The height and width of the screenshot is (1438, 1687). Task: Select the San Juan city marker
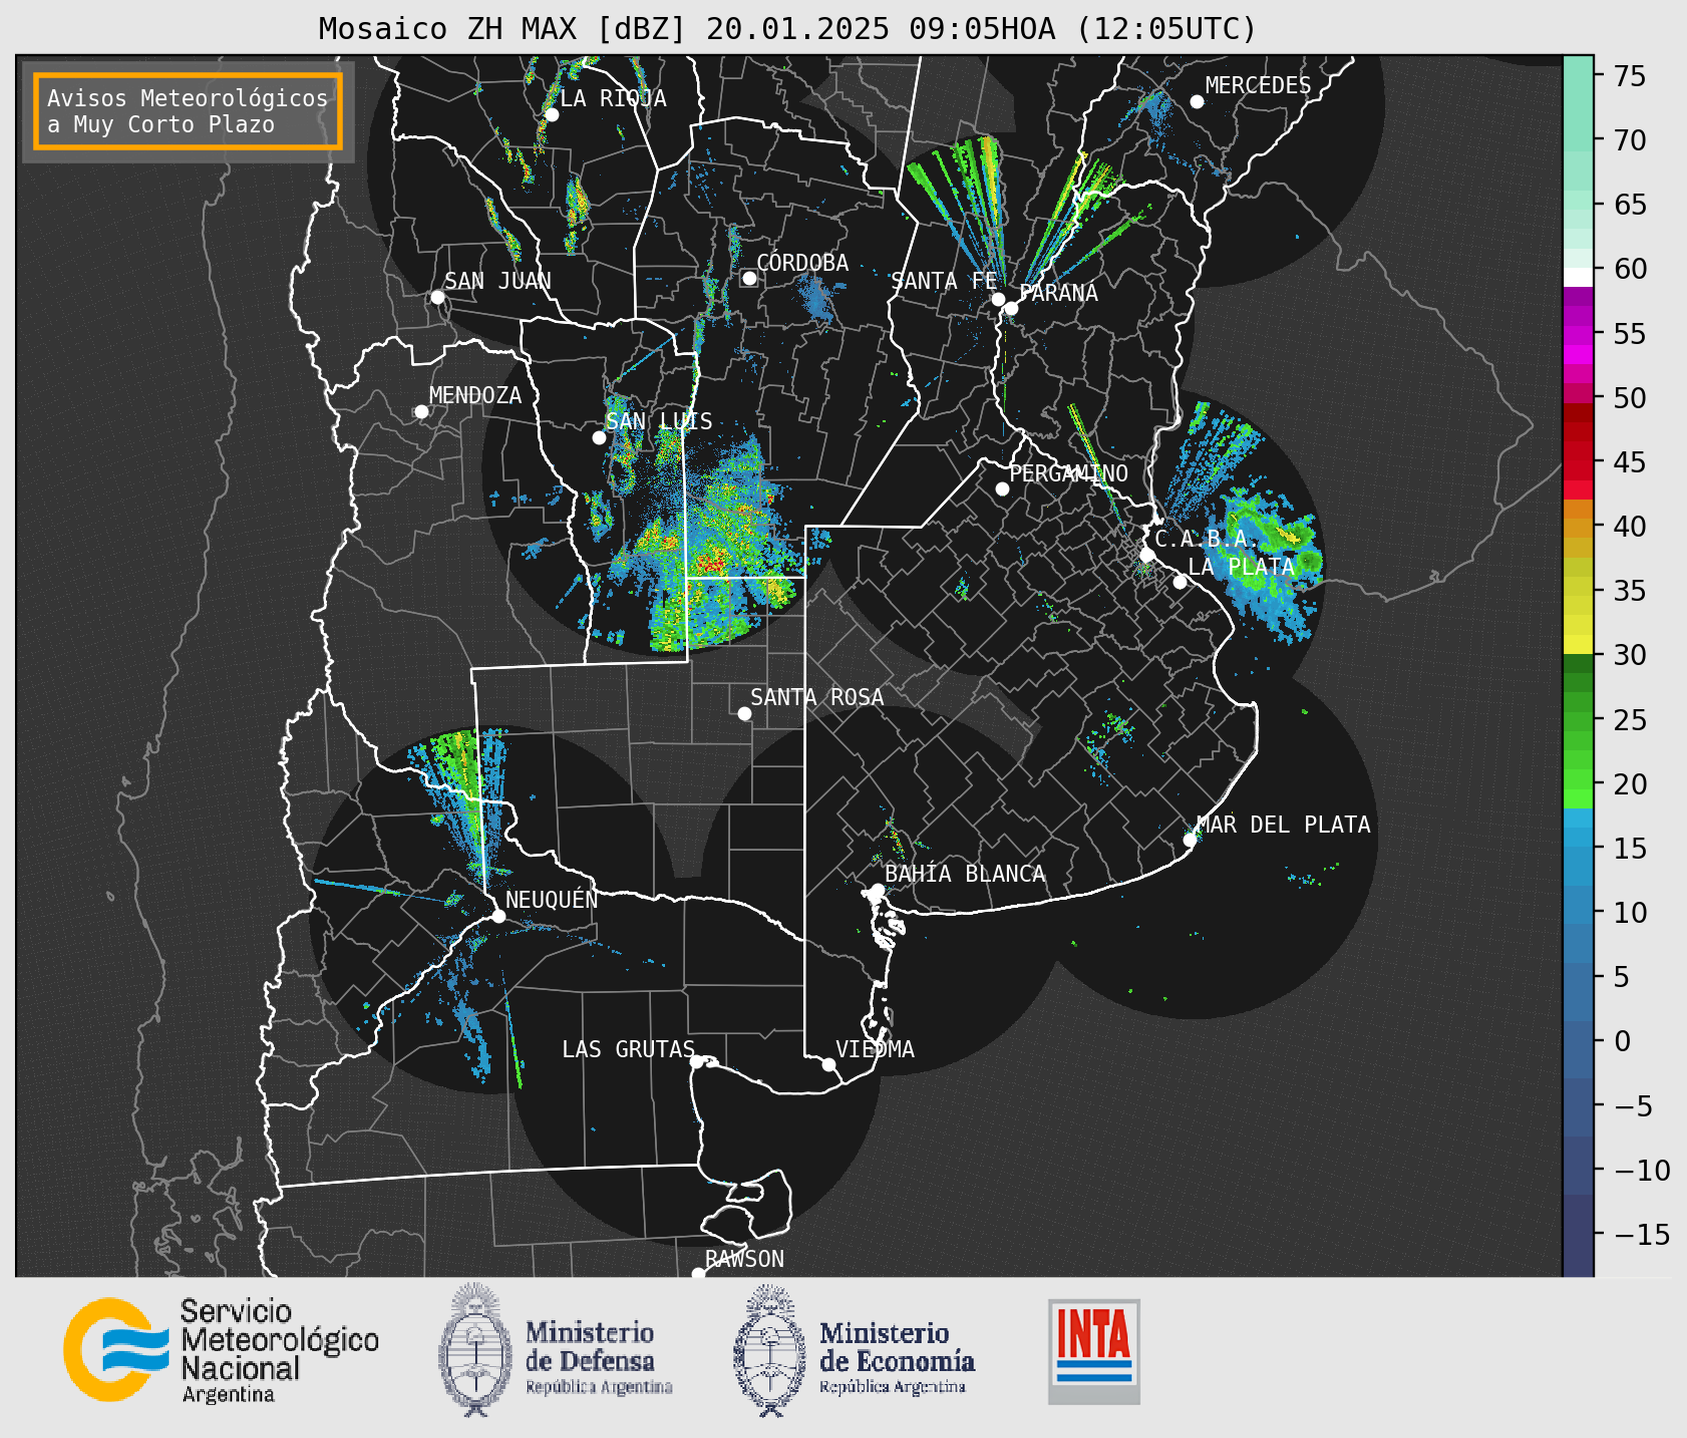coord(437,297)
